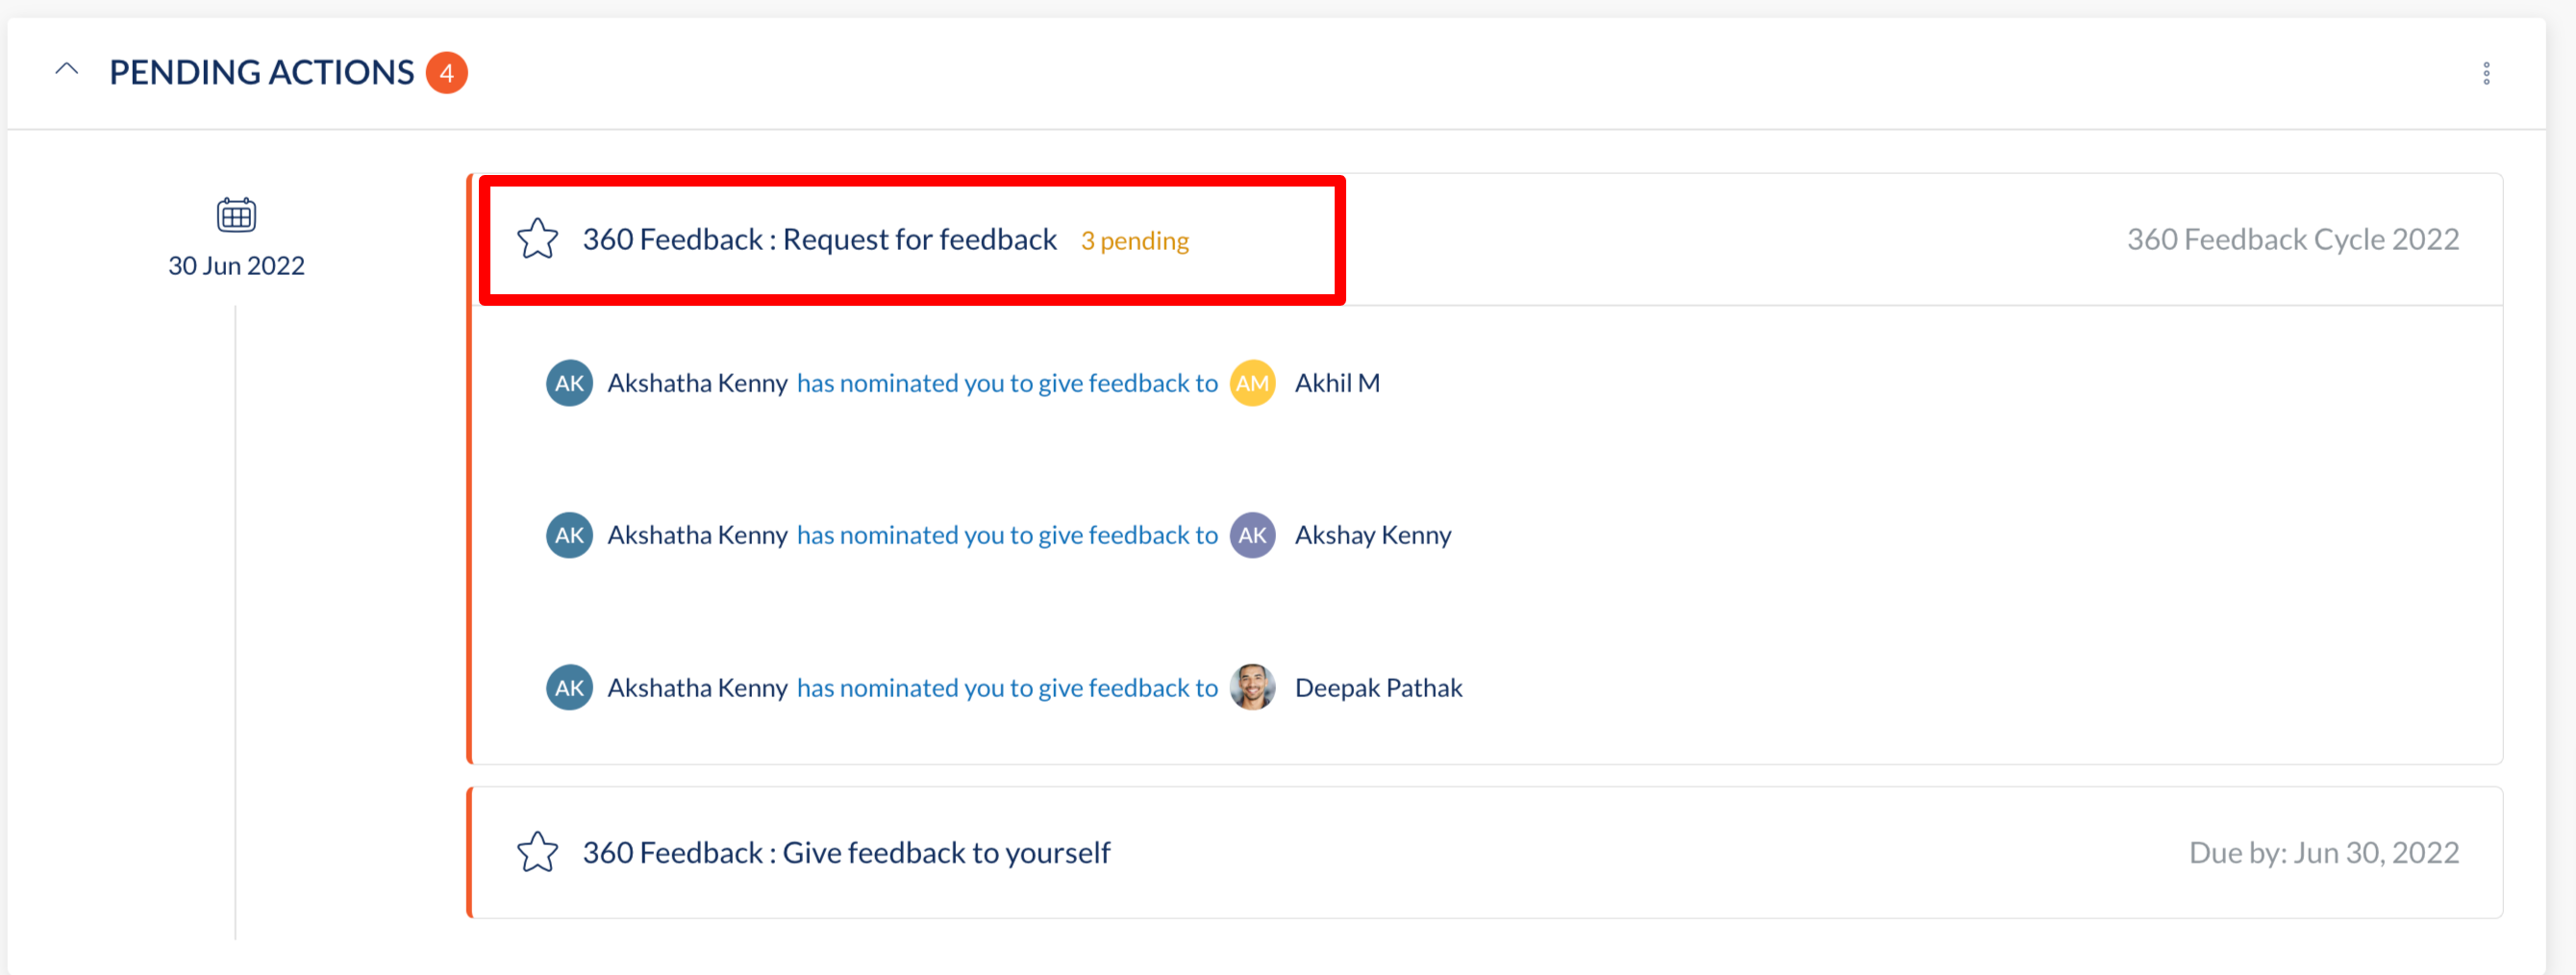Open nomination link for feedback to Deepak Pathak

1007,688
